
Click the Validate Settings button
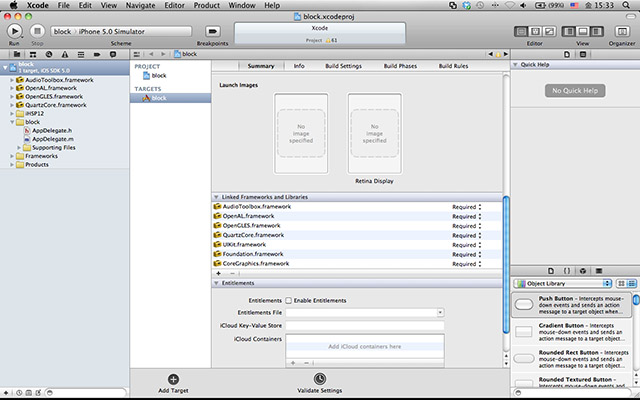pos(320,384)
